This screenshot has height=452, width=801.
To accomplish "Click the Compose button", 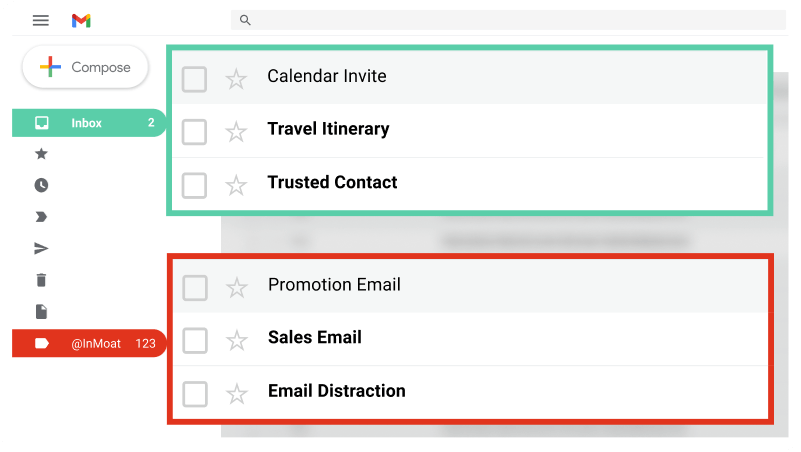I will coord(85,67).
